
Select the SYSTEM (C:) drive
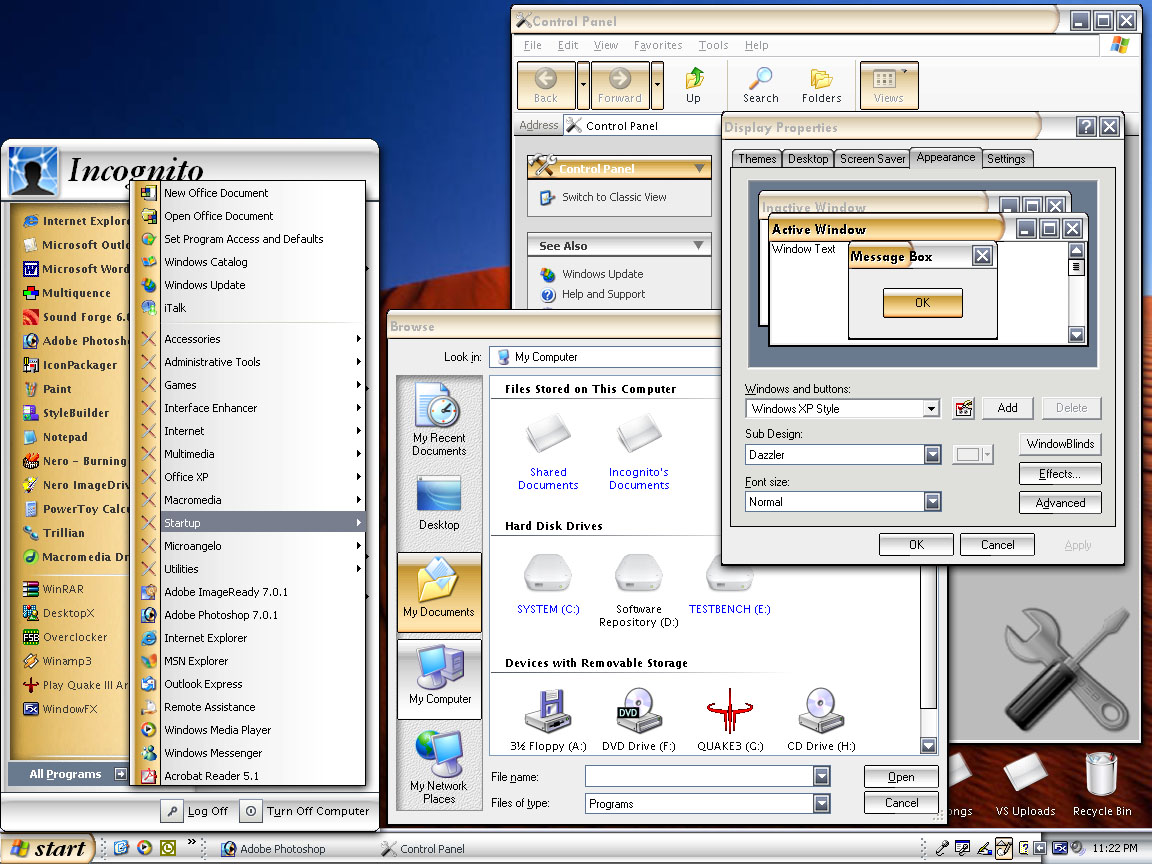[548, 584]
